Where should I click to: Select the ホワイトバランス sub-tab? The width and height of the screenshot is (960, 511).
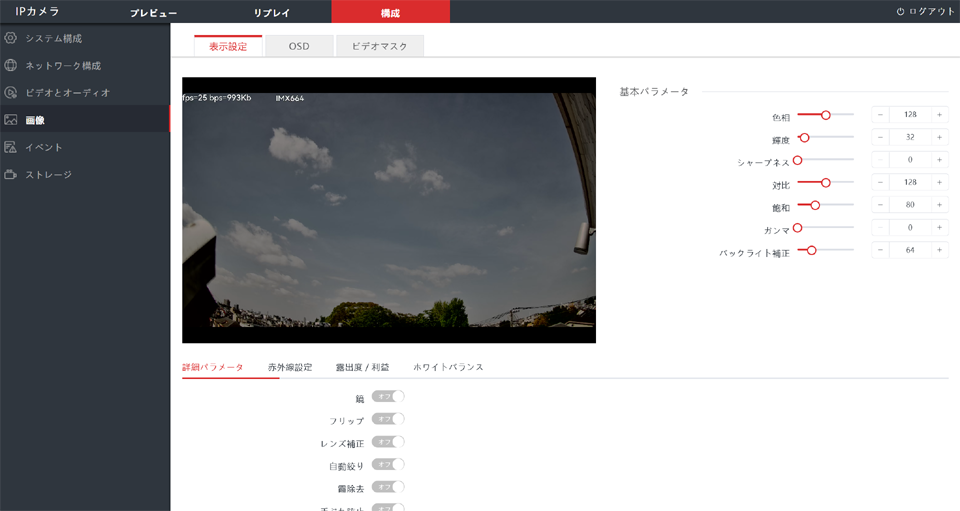(448, 368)
